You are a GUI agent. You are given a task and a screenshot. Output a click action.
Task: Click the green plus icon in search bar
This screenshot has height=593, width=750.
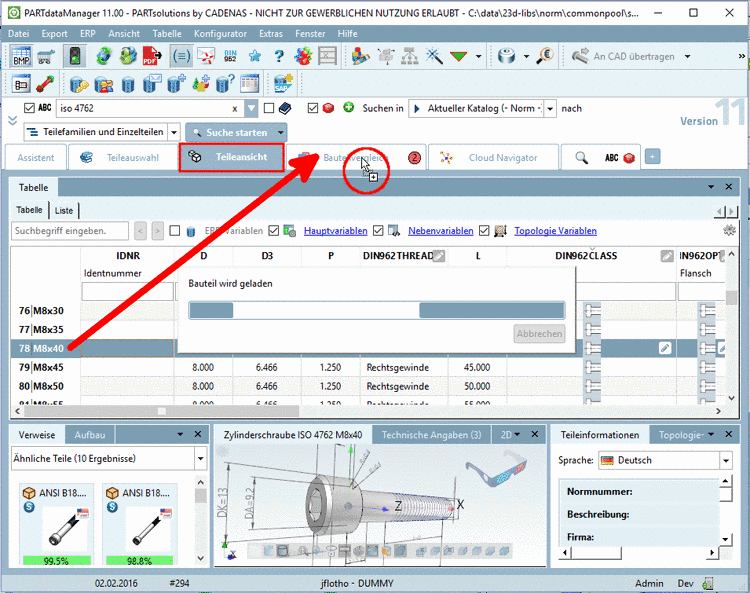point(349,108)
